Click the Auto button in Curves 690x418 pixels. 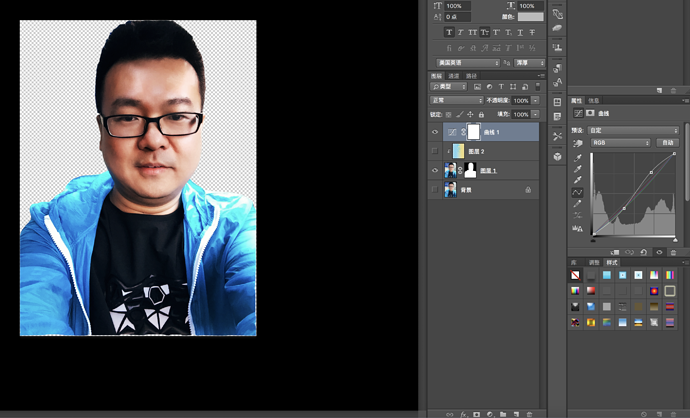668,143
